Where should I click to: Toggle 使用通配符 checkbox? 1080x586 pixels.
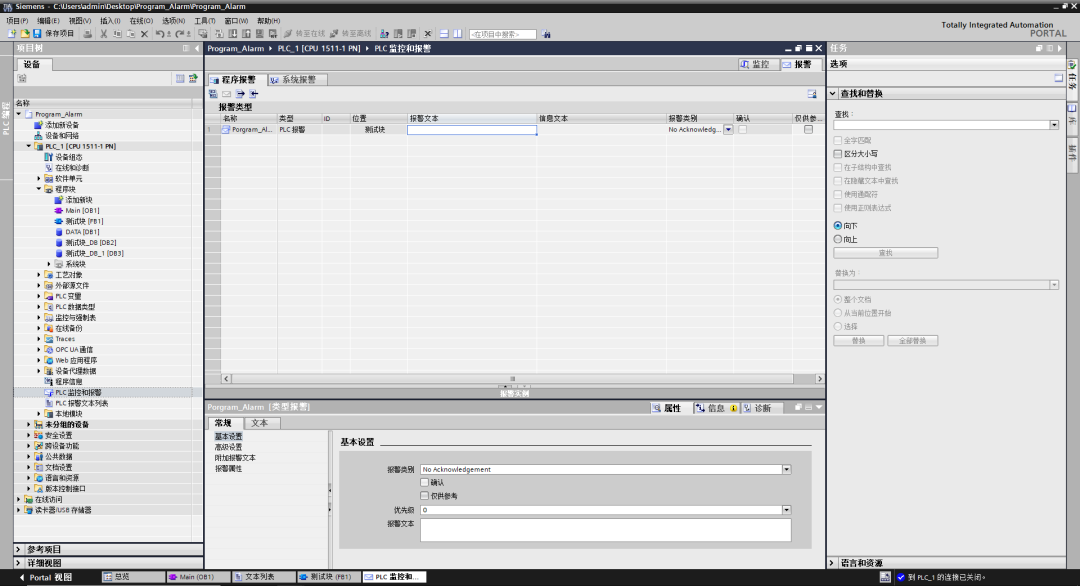point(838,194)
